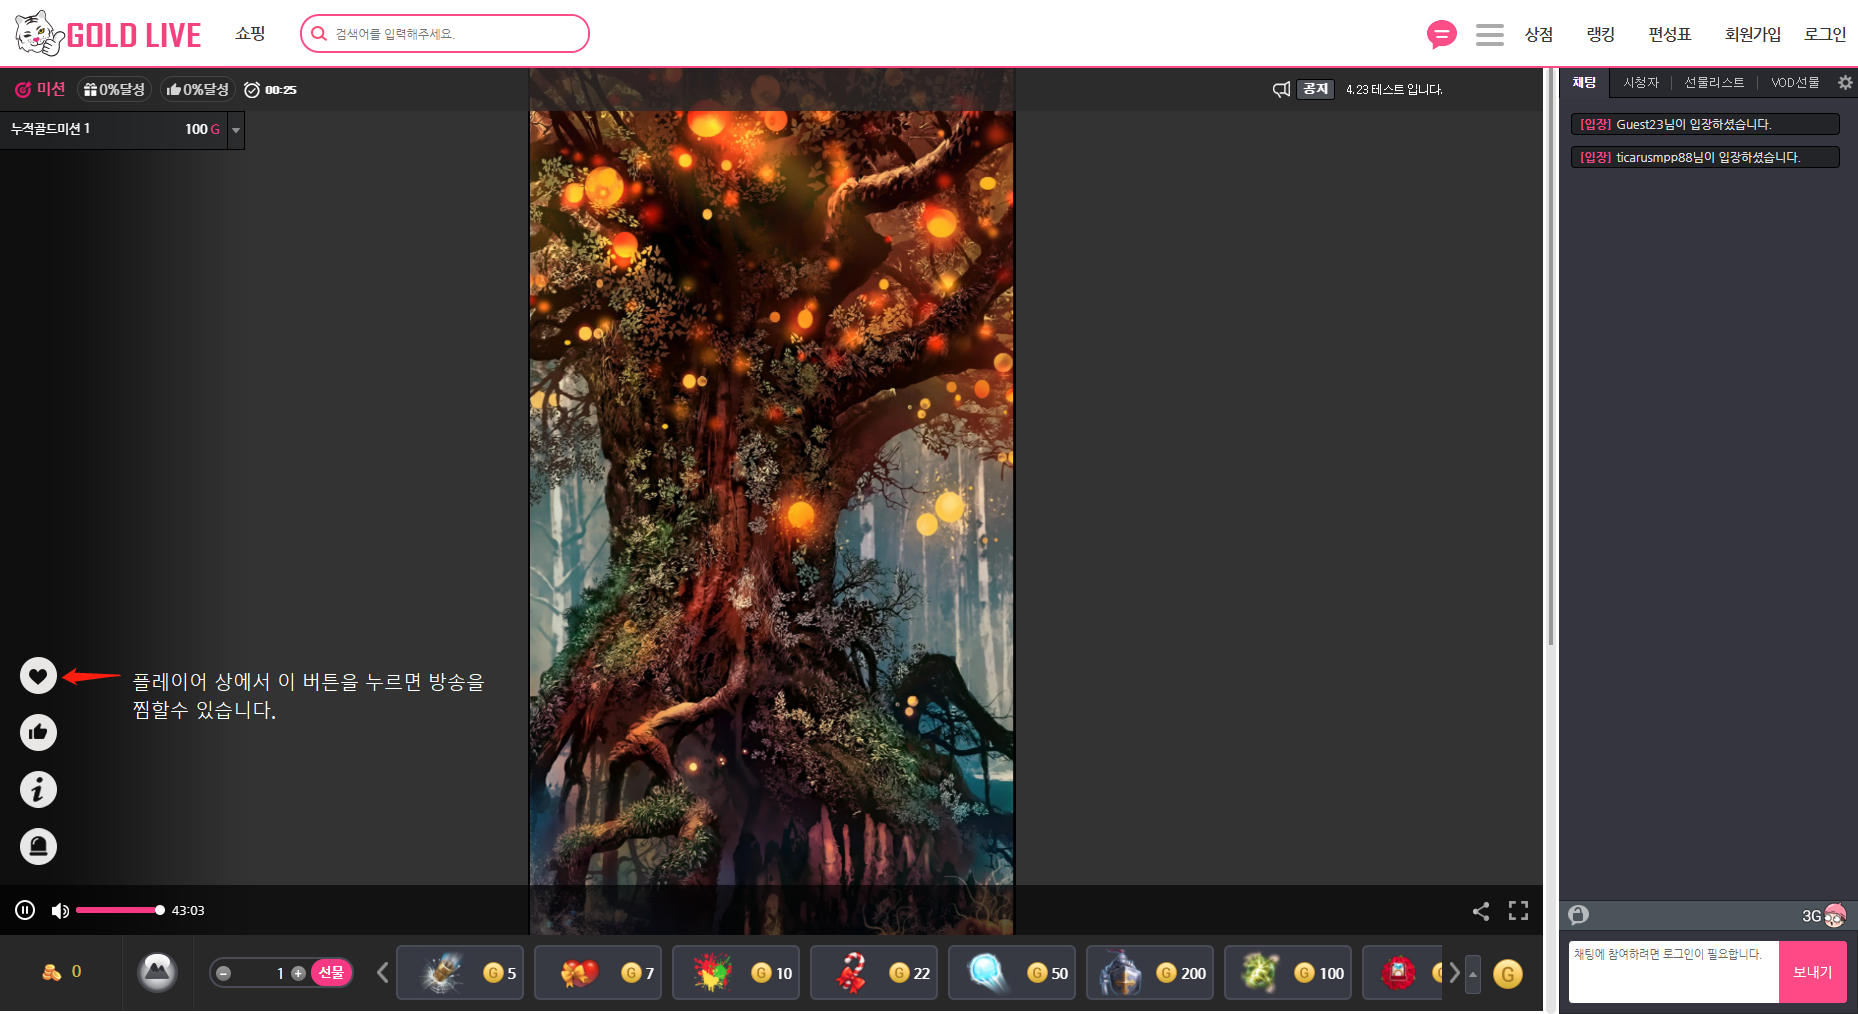This screenshot has width=1858, height=1014.
Task: Select the 10 gold paint splash gift
Action: tap(736, 973)
